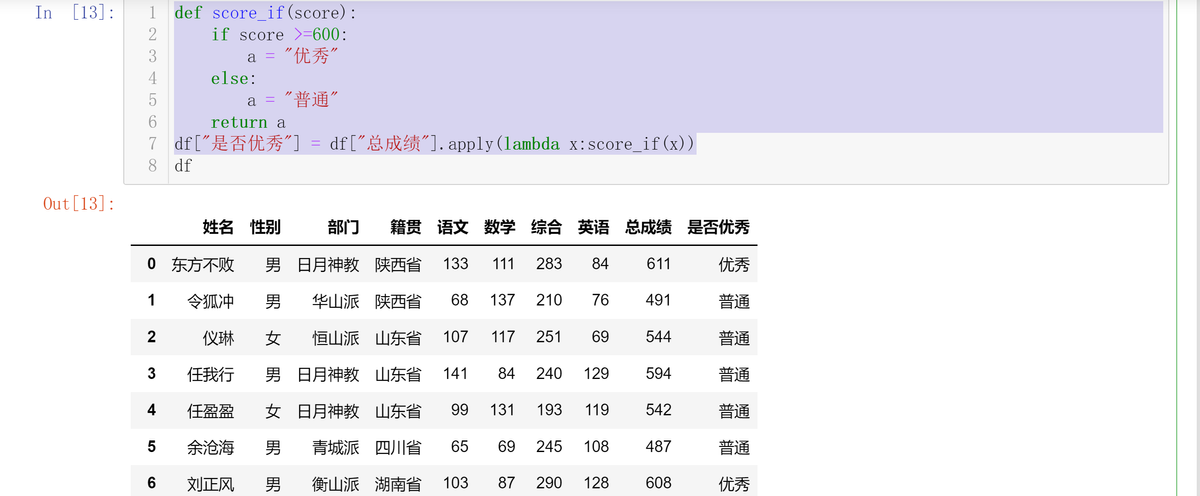Click 综合 score 283

point(549,264)
